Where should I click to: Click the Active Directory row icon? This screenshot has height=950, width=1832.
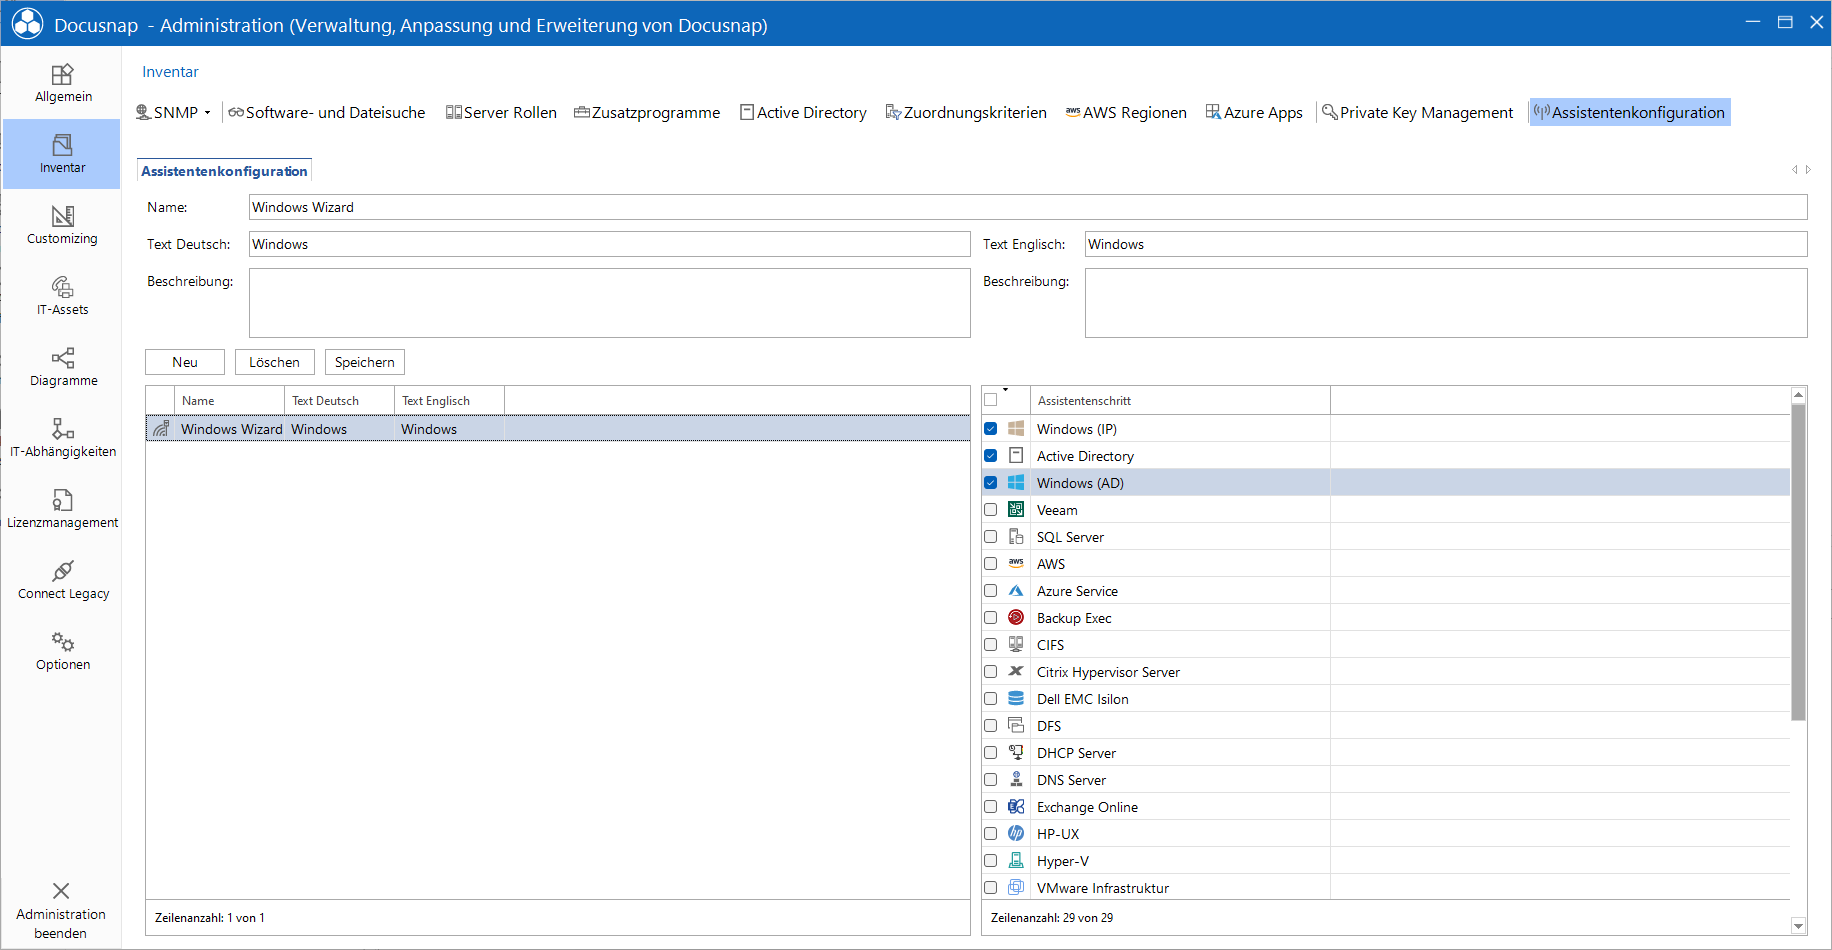1016,456
